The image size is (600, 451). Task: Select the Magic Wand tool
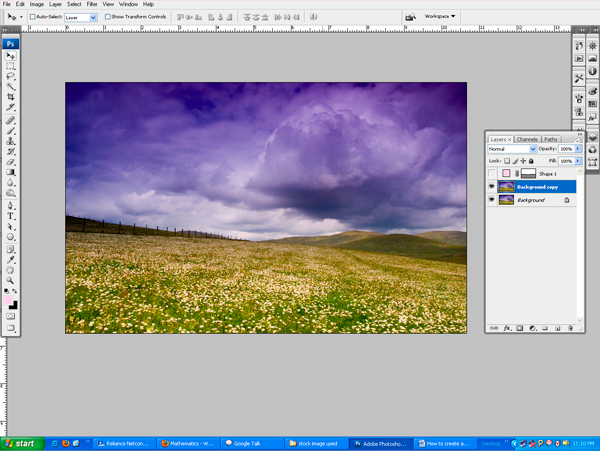coord(11,86)
